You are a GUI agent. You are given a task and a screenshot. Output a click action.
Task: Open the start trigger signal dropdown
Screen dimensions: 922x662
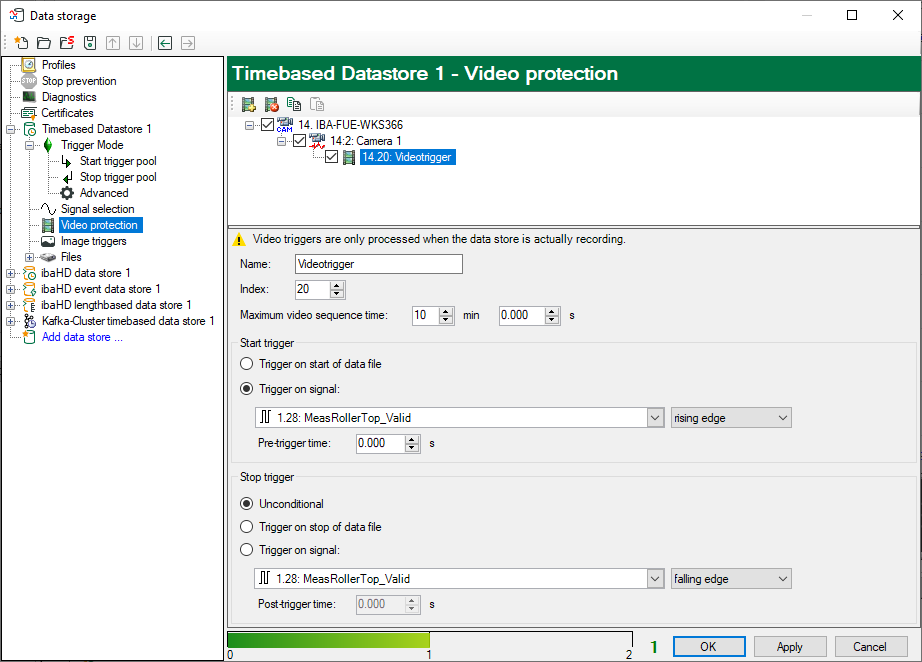(655, 418)
